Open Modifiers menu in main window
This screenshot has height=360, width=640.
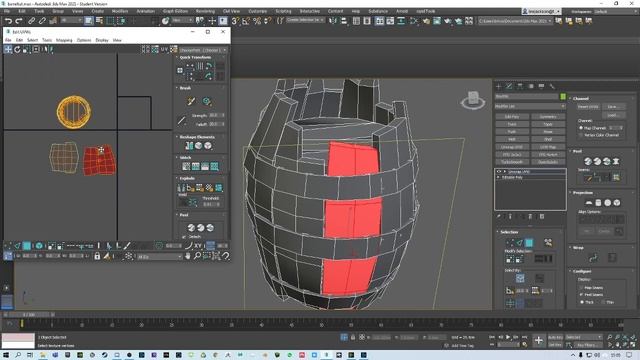pos(120,11)
